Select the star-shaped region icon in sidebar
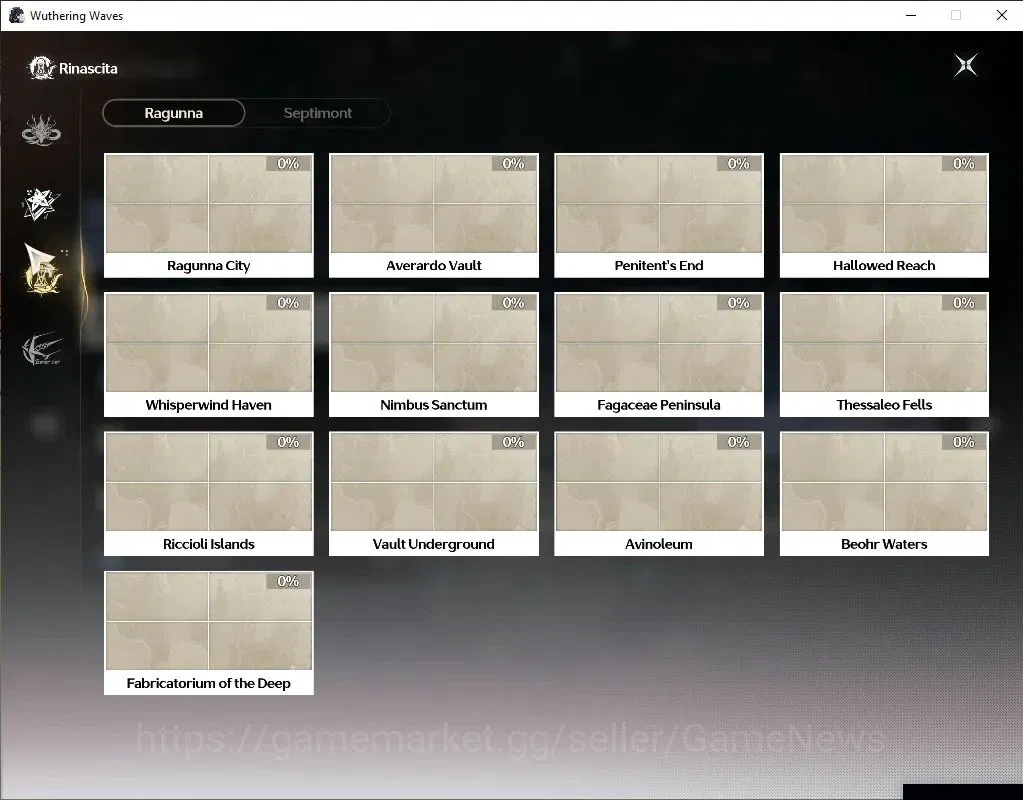This screenshot has height=800, width=1023. (40, 204)
